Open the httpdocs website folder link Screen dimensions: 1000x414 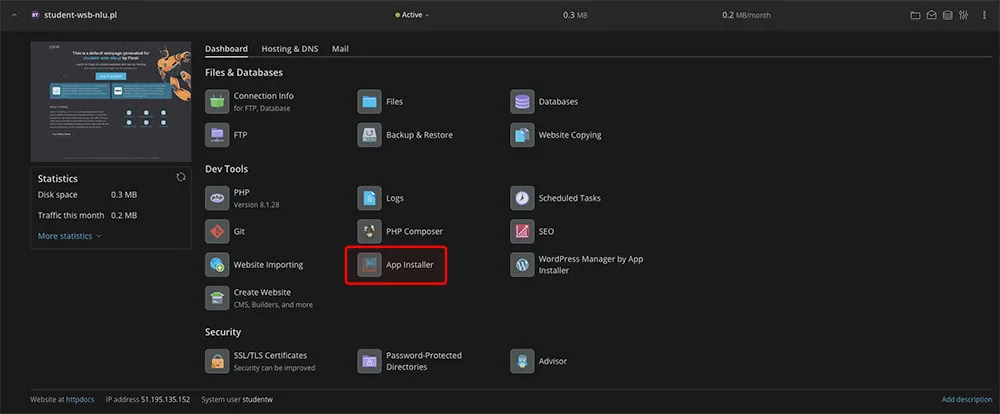(x=80, y=399)
